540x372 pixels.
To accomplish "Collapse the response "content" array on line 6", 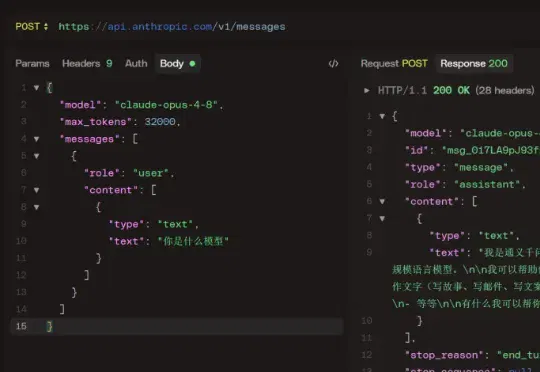I will click(382, 202).
